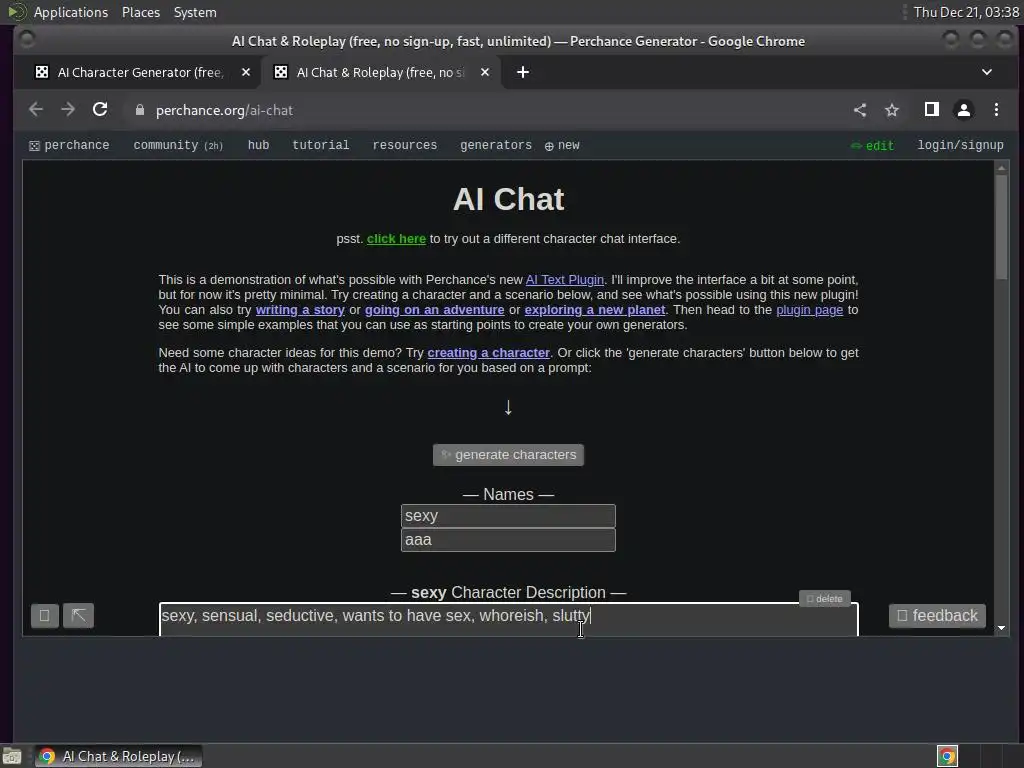Open the 'plugin page' link
Viewport: 1024px width, 768px height.
809,310
